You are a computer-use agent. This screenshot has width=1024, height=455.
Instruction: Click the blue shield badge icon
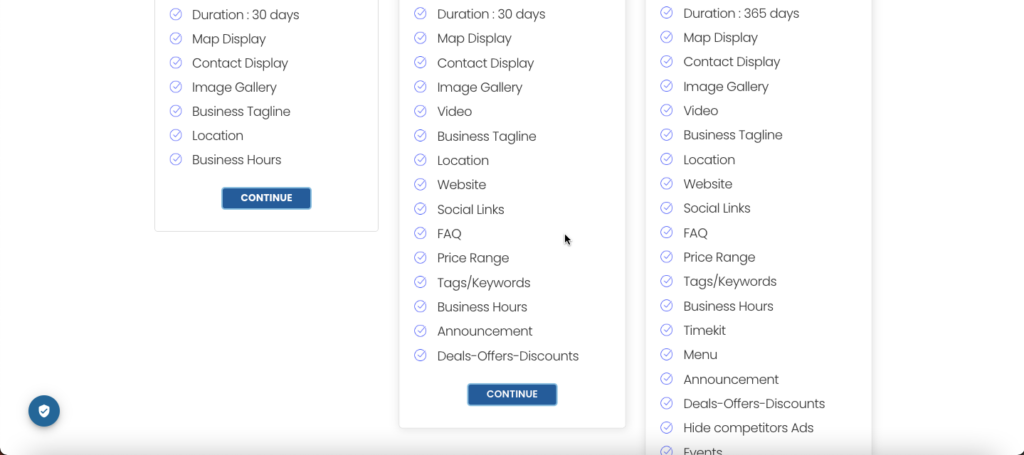click(x=44, y=411)
